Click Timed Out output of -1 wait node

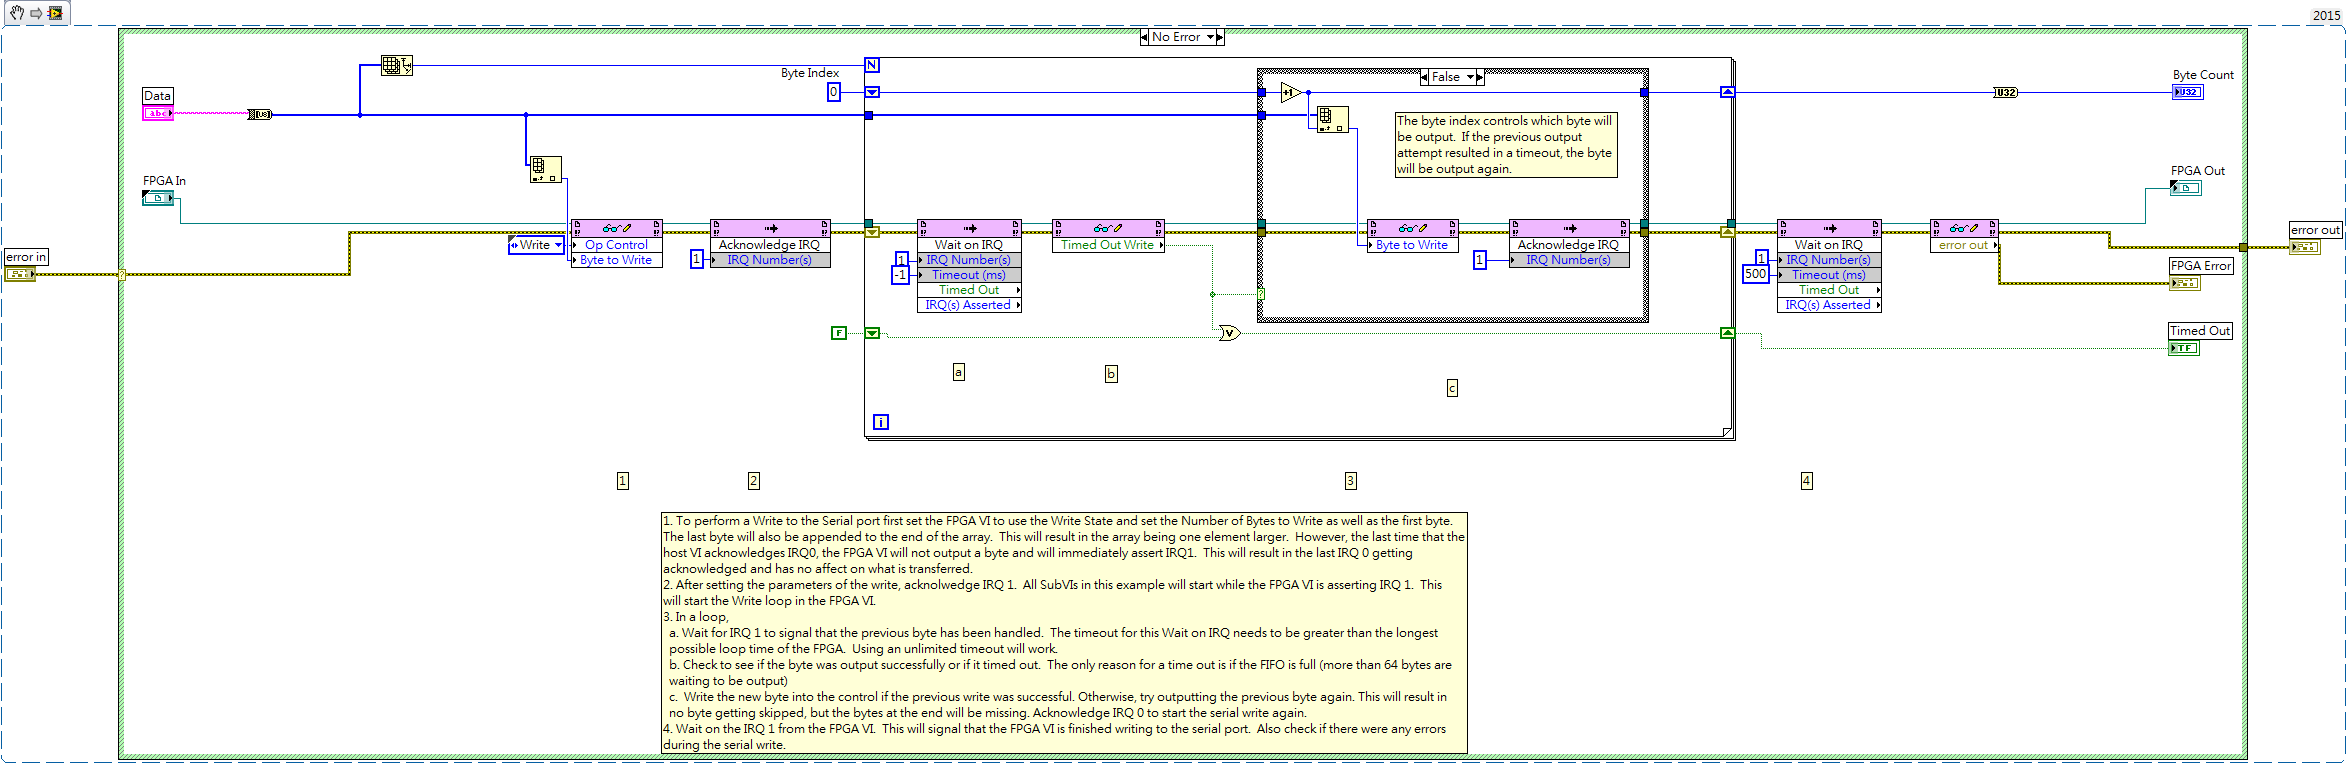tap(969, 290)
